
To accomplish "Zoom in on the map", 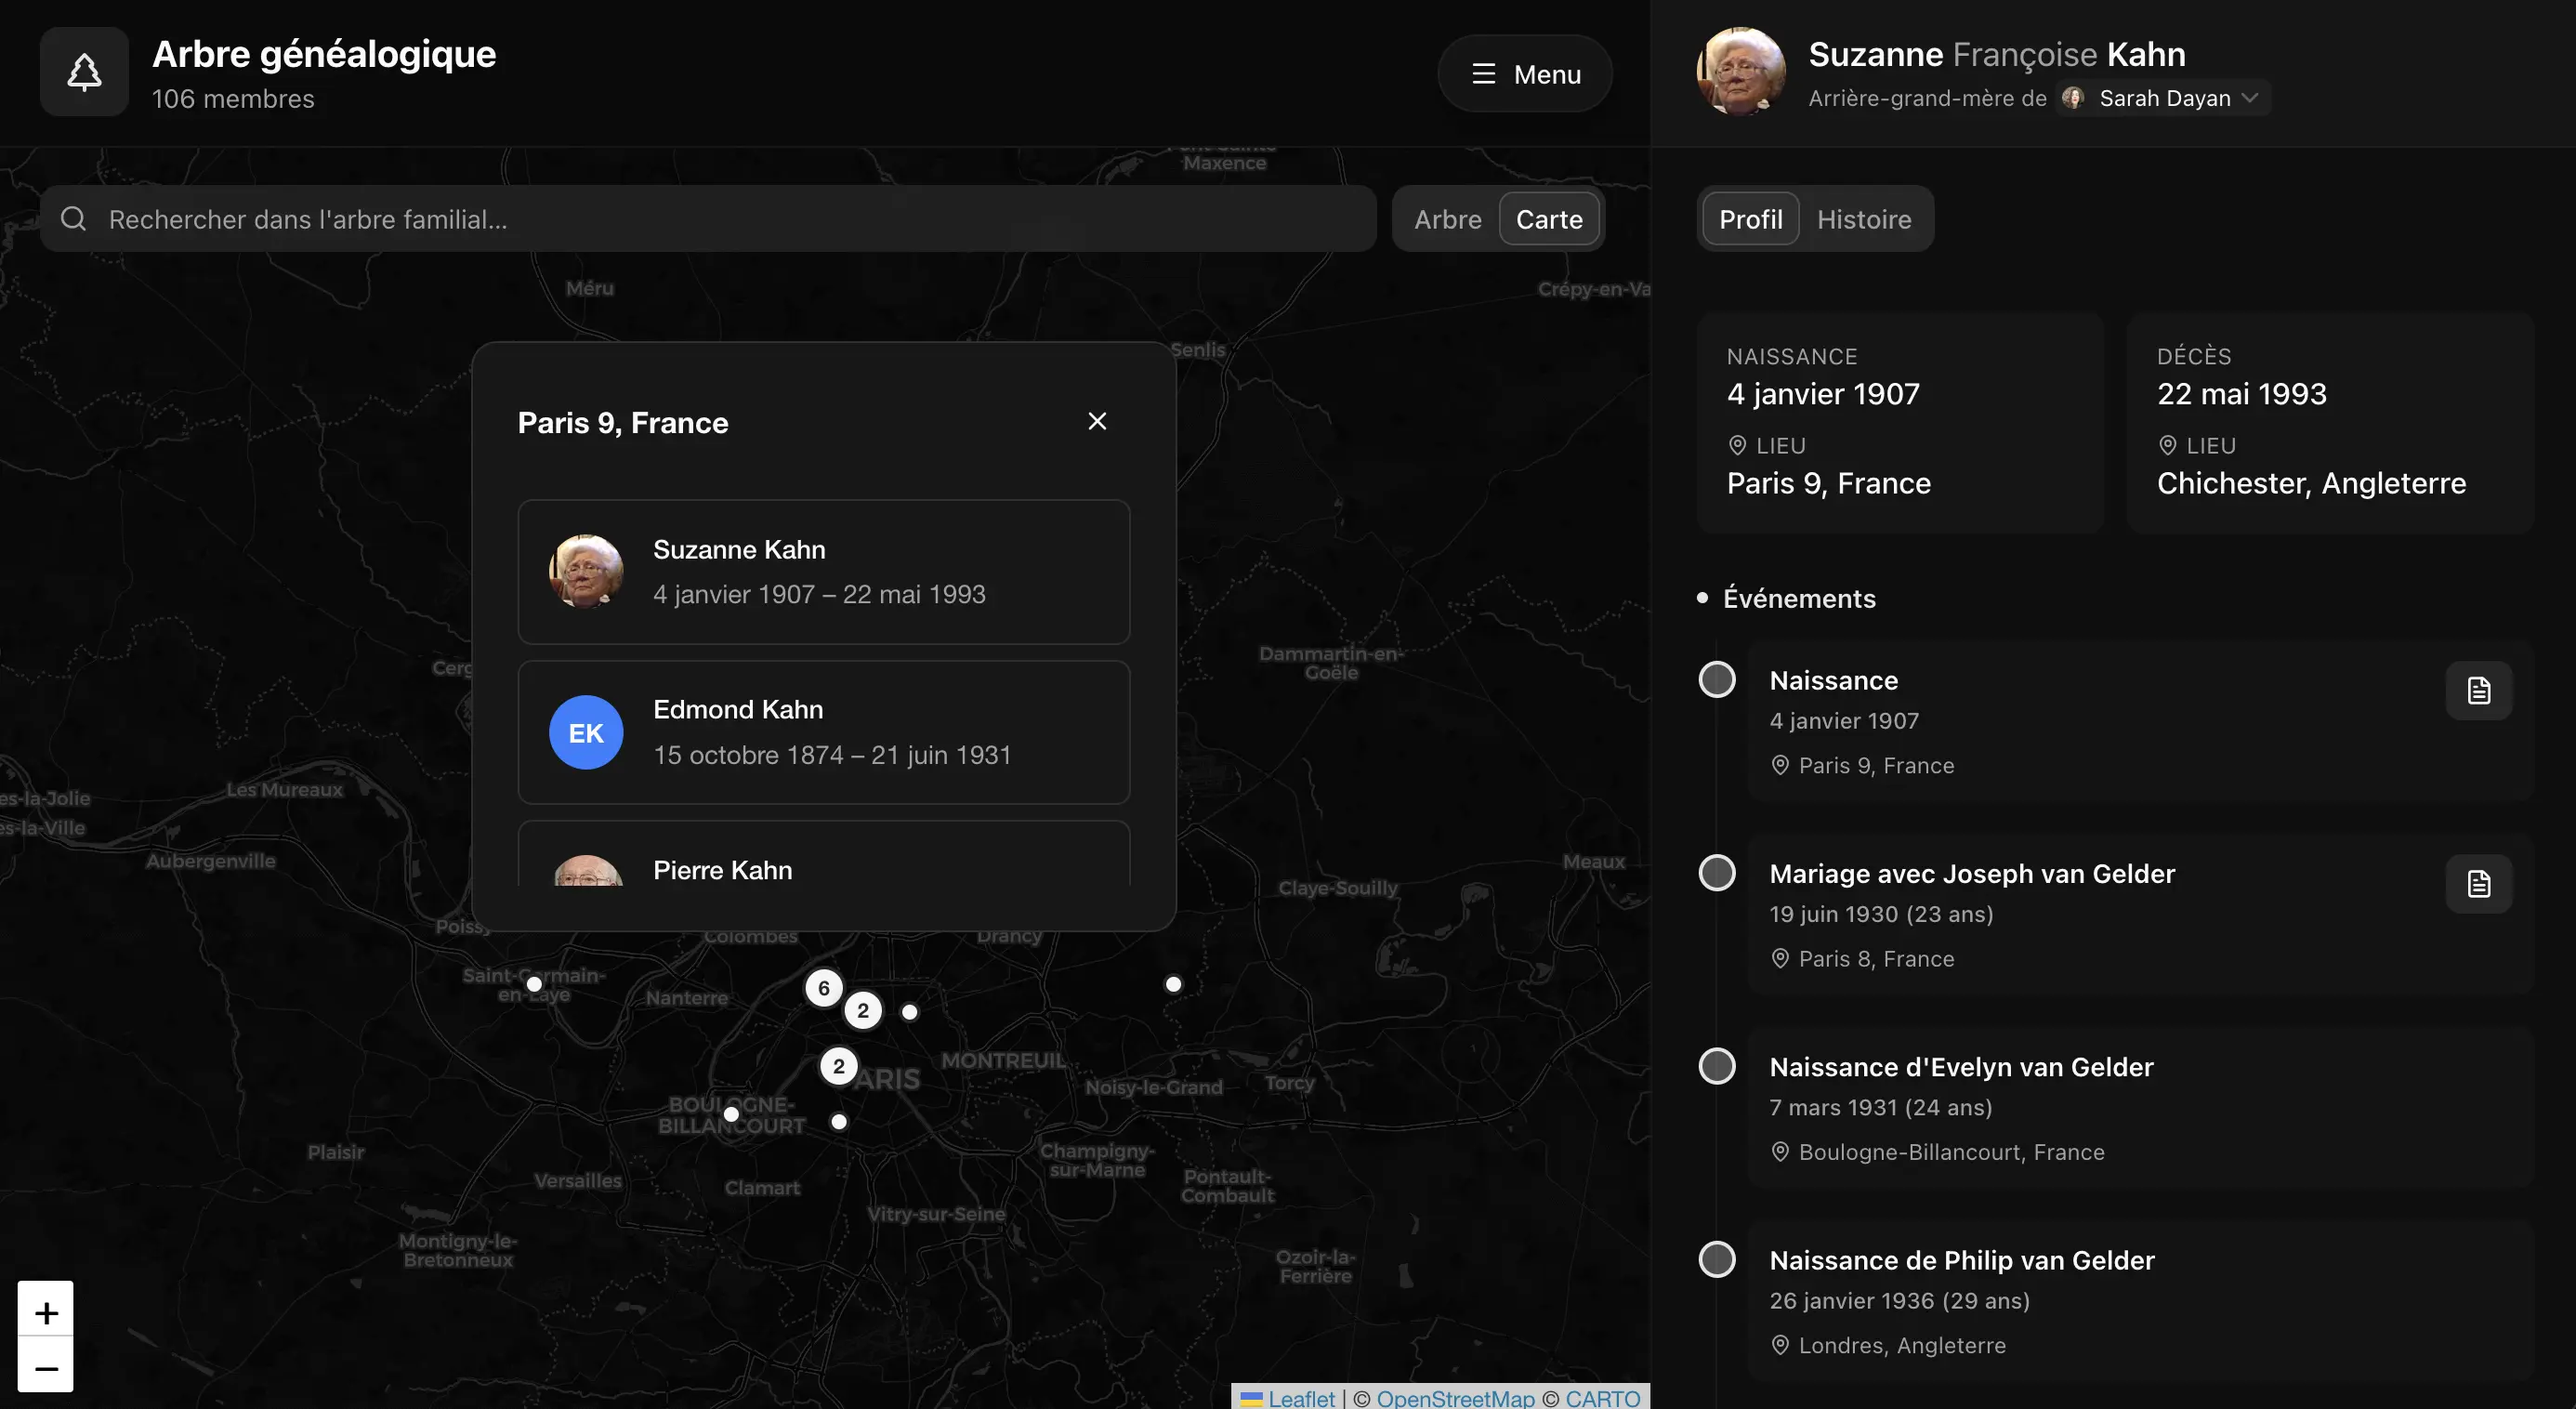I will 46,1312.
